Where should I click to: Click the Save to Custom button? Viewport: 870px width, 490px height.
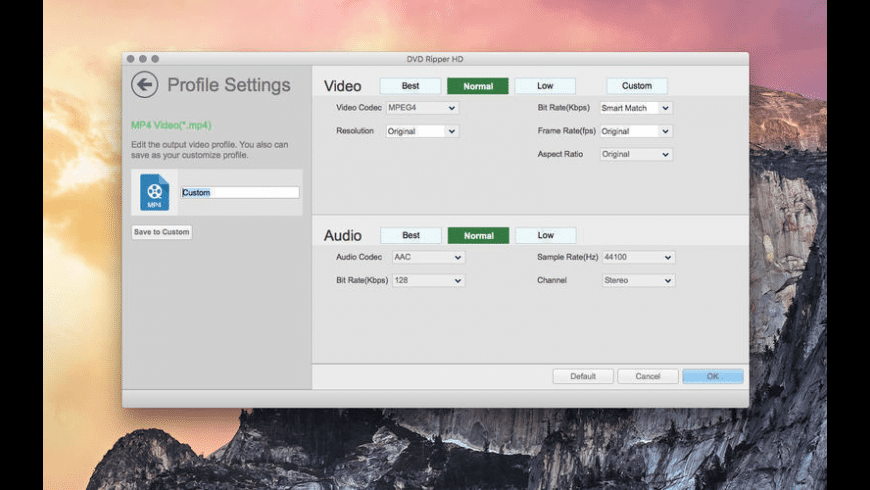point(161,232)
